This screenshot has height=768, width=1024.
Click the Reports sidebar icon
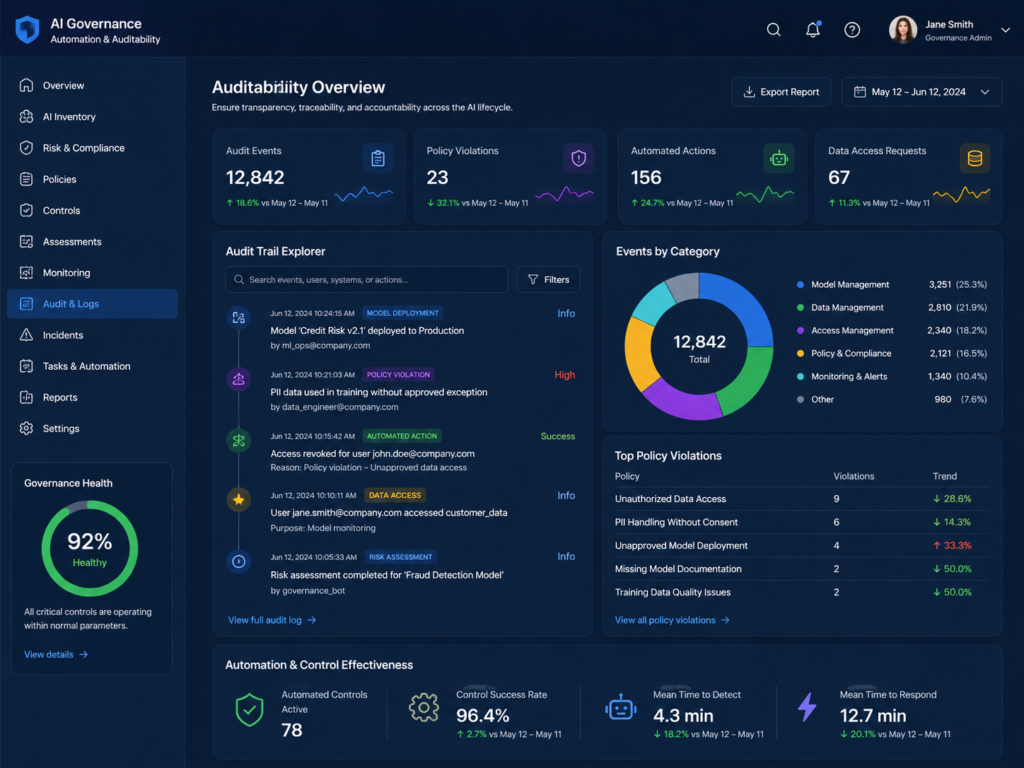pyautogui.click(x=26, y=397)
